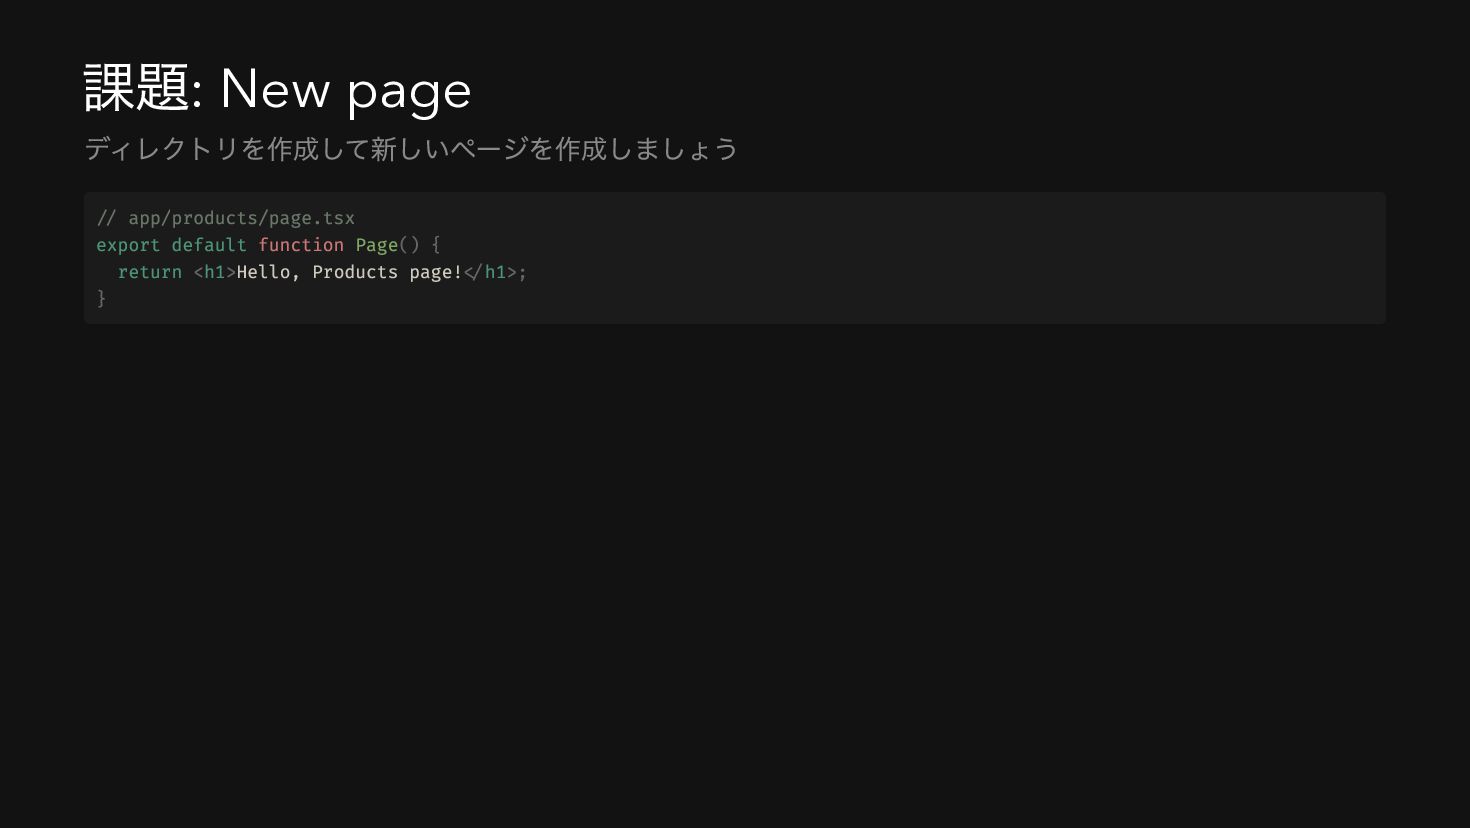Click the red 'function' keyword
Screen dimensions: 1470x828
(x=301, y=245)
